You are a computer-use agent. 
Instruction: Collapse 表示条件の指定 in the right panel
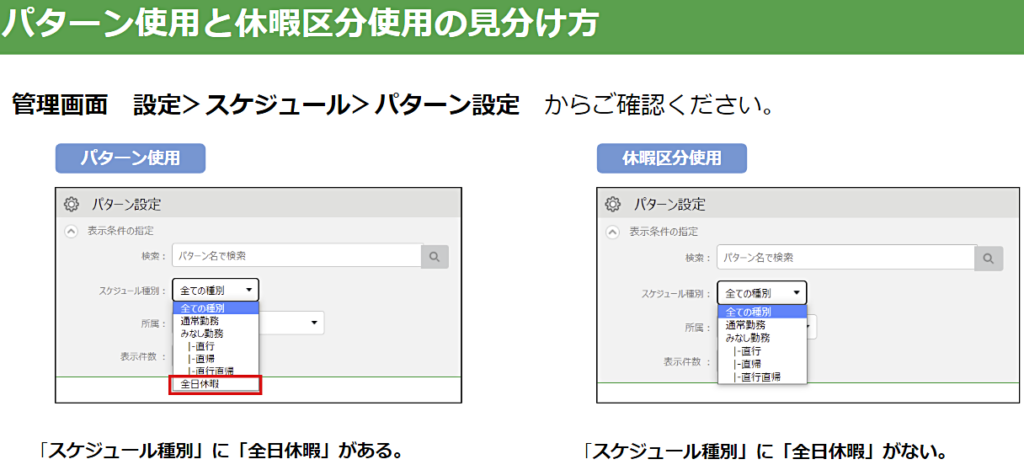click(614, 231)
